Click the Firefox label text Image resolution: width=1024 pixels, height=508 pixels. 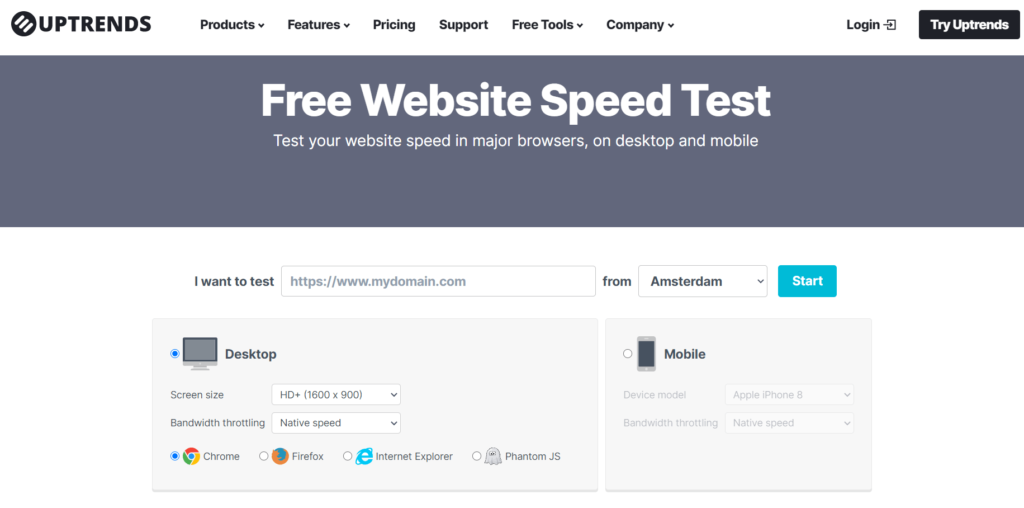click(x=308, y=456)
